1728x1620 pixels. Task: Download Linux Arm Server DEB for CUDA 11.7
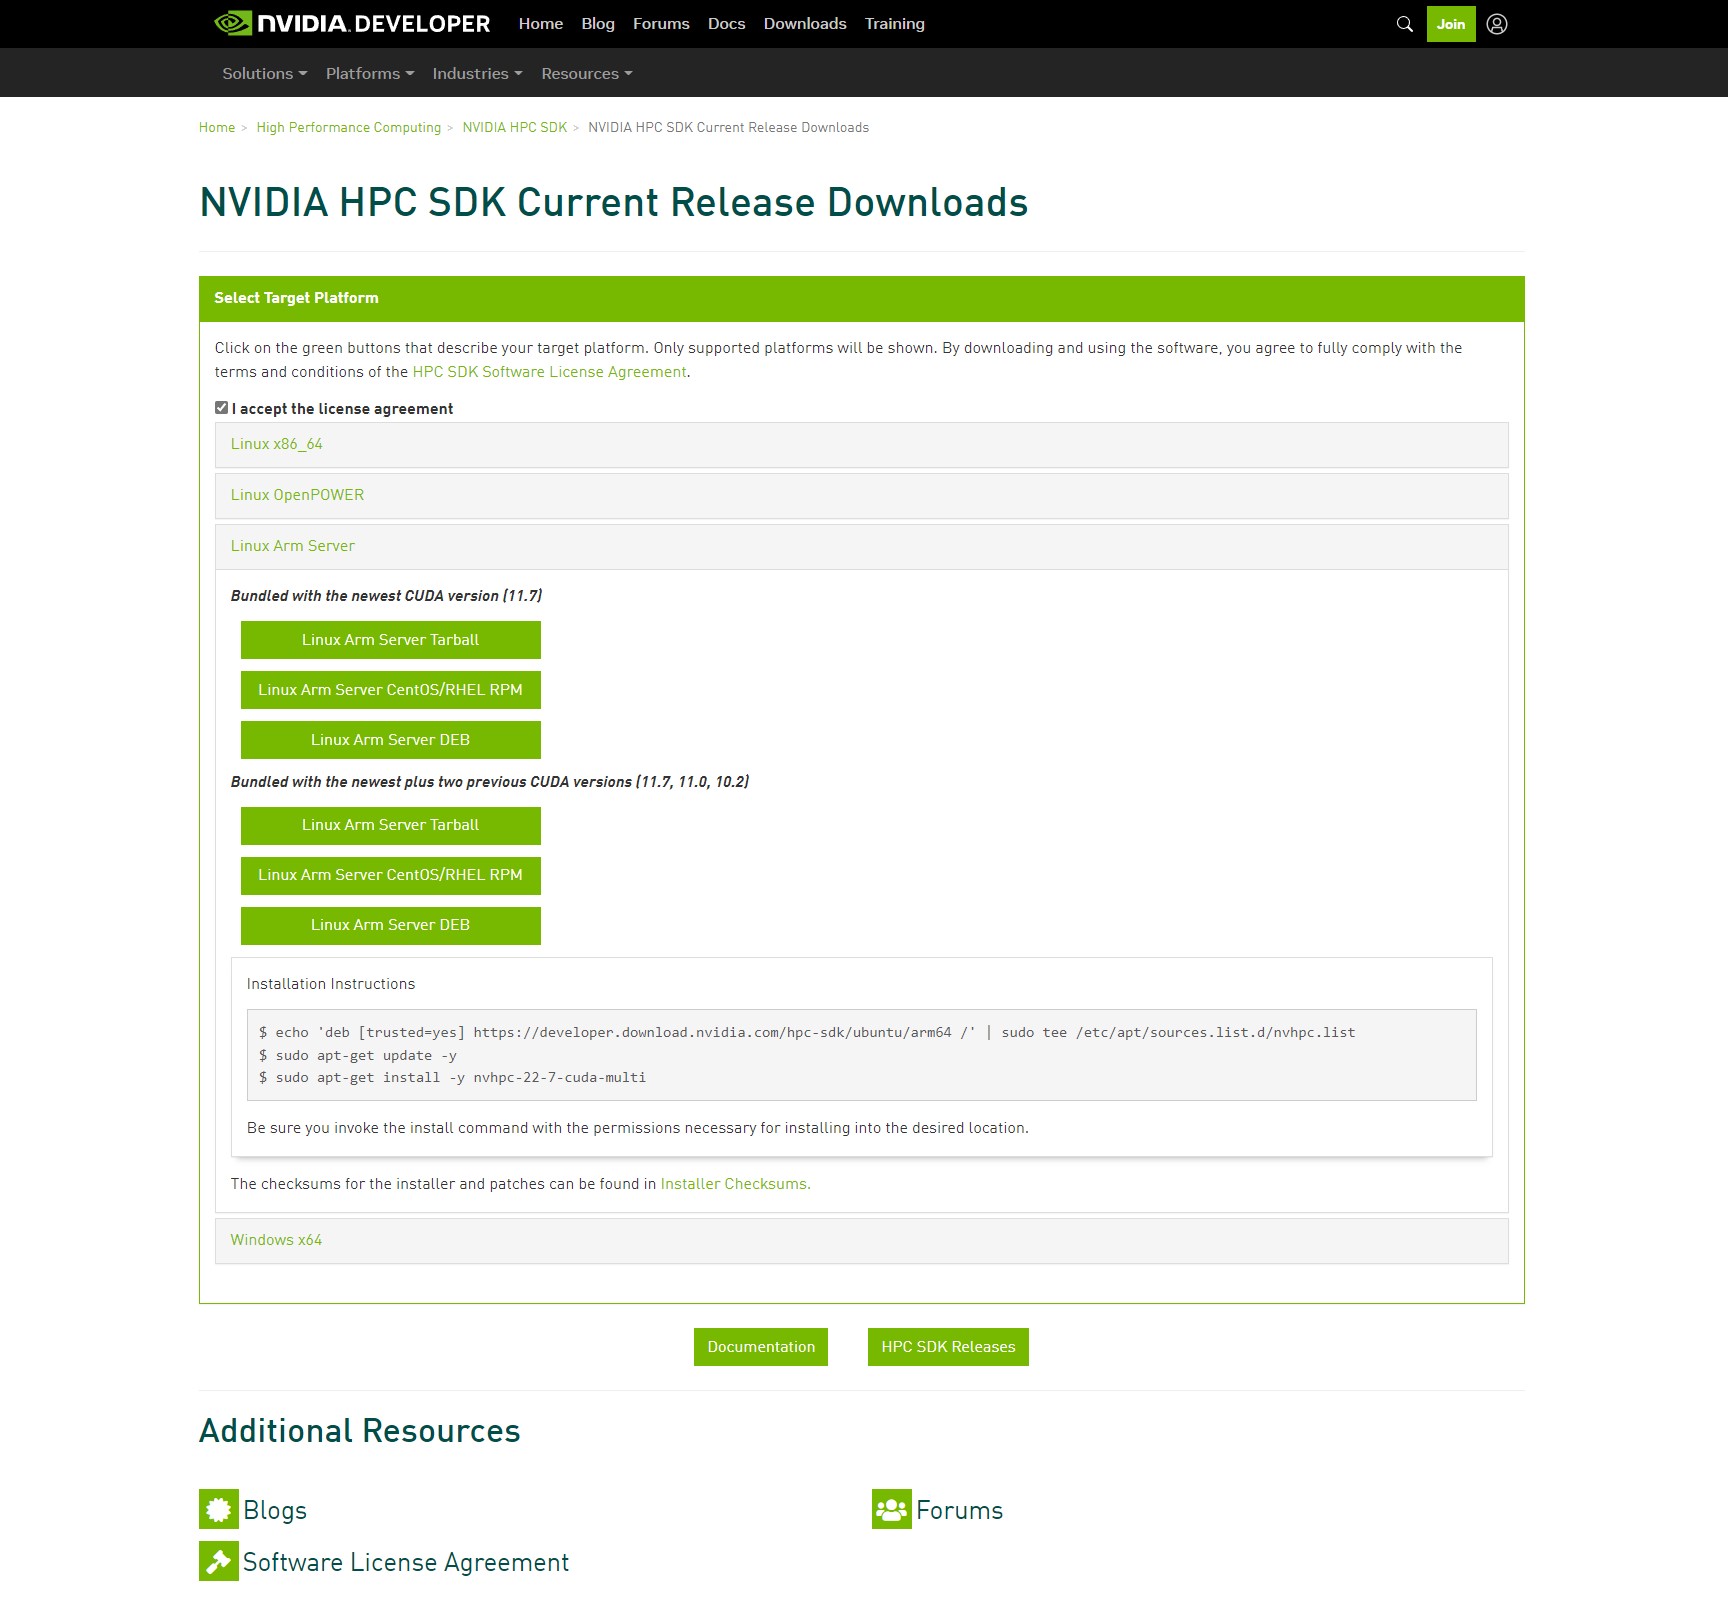(x=391, y=740)
